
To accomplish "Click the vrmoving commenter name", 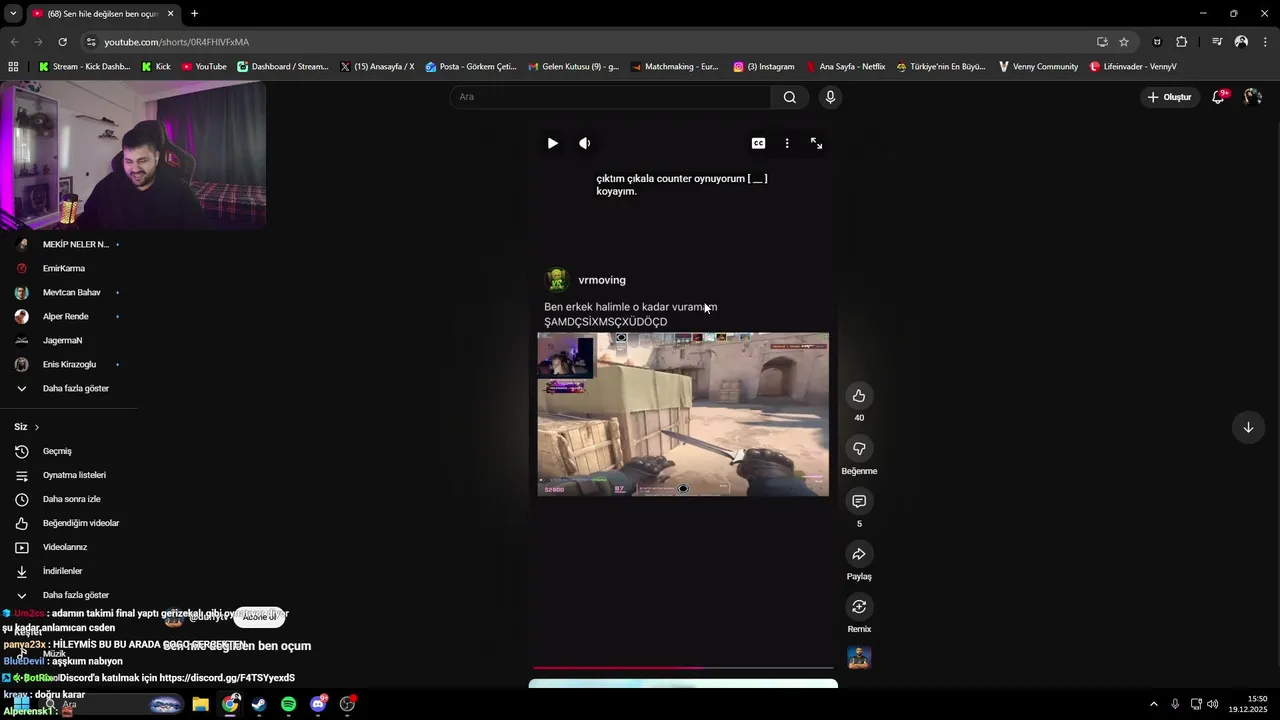I will [602, 280].
